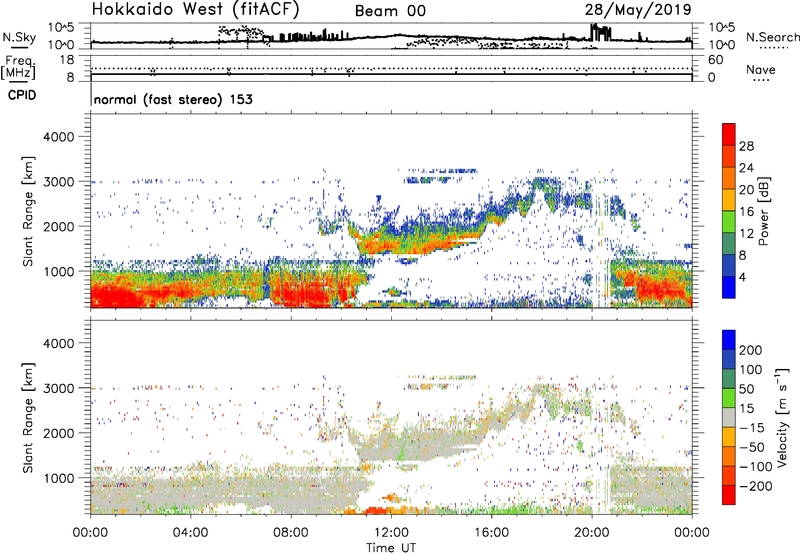This screenshot has width=800, height=554.
Task: Click the 200 value on velocity colorbar
Action: pos(751,350)
